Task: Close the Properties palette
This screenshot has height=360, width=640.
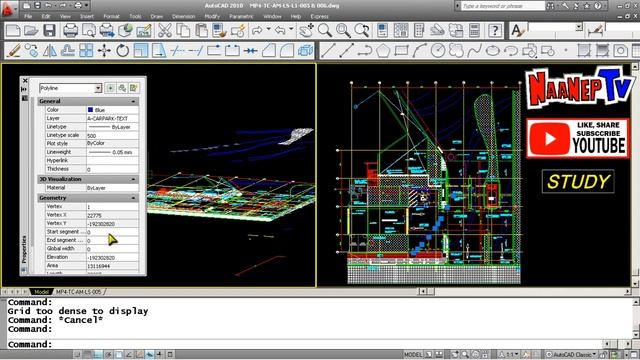Action: pyautogui.click(x=25, y=81)
